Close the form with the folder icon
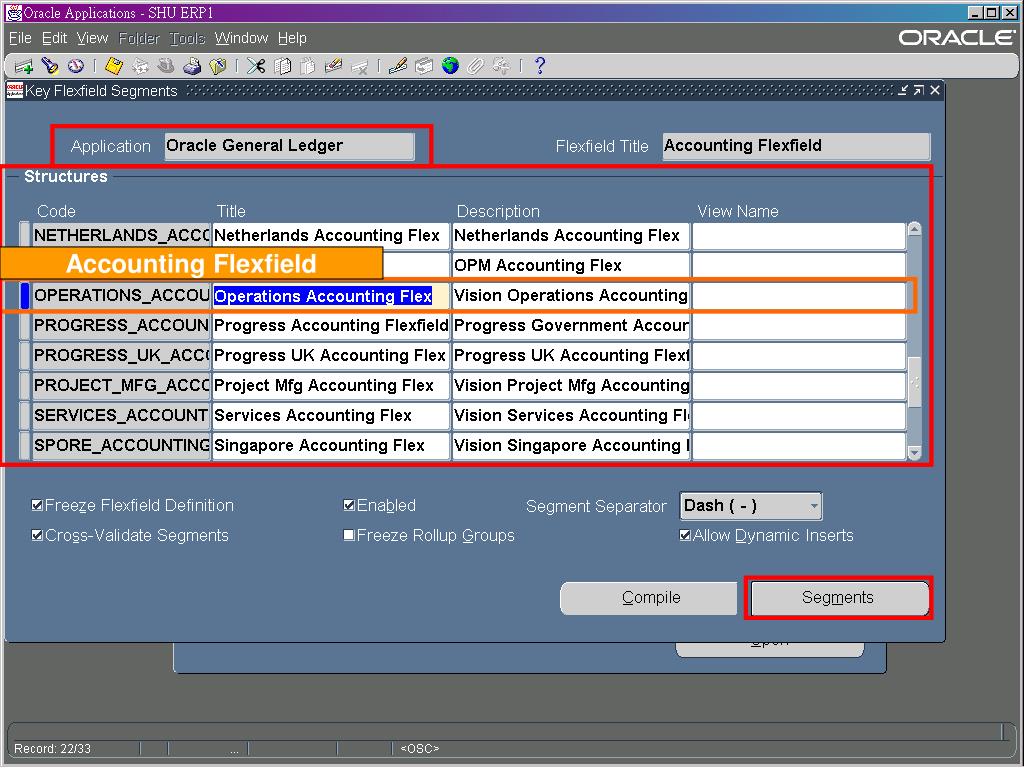This screenshot has width=1024, height=768. pyautogui.click(x=217, y=66)
